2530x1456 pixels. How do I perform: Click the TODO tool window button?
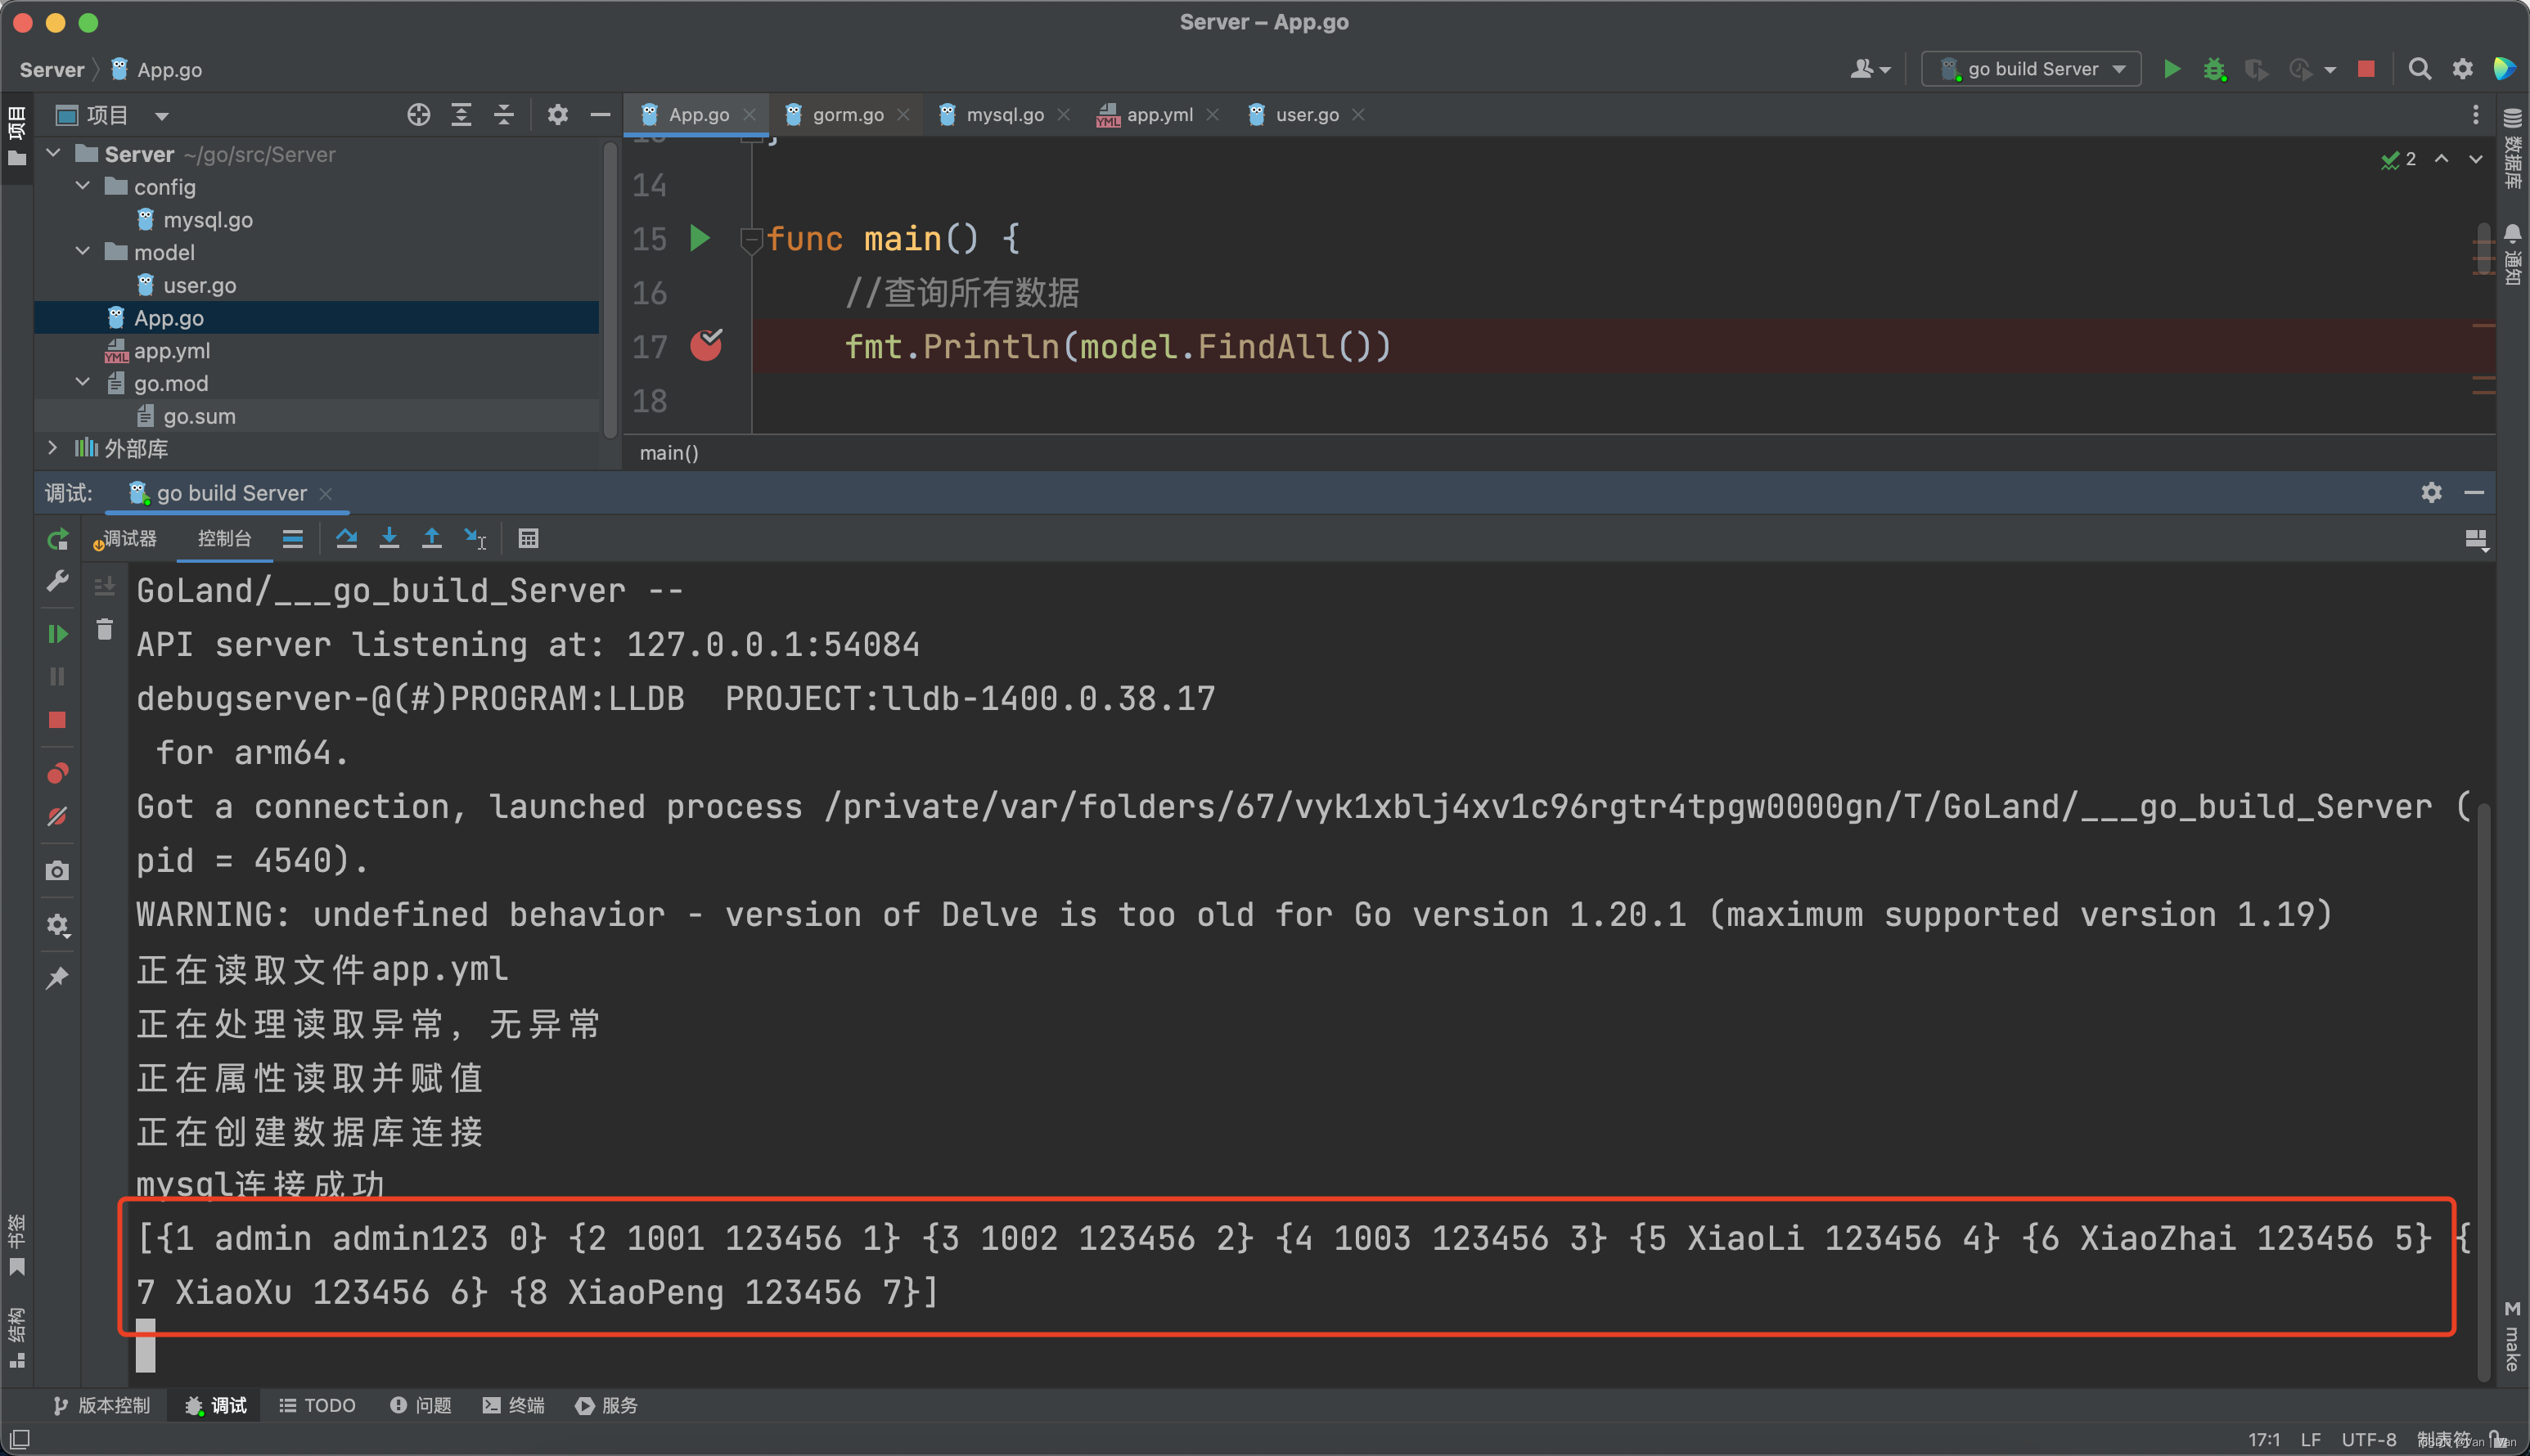pyautogui.click(x=318, y=1405)
